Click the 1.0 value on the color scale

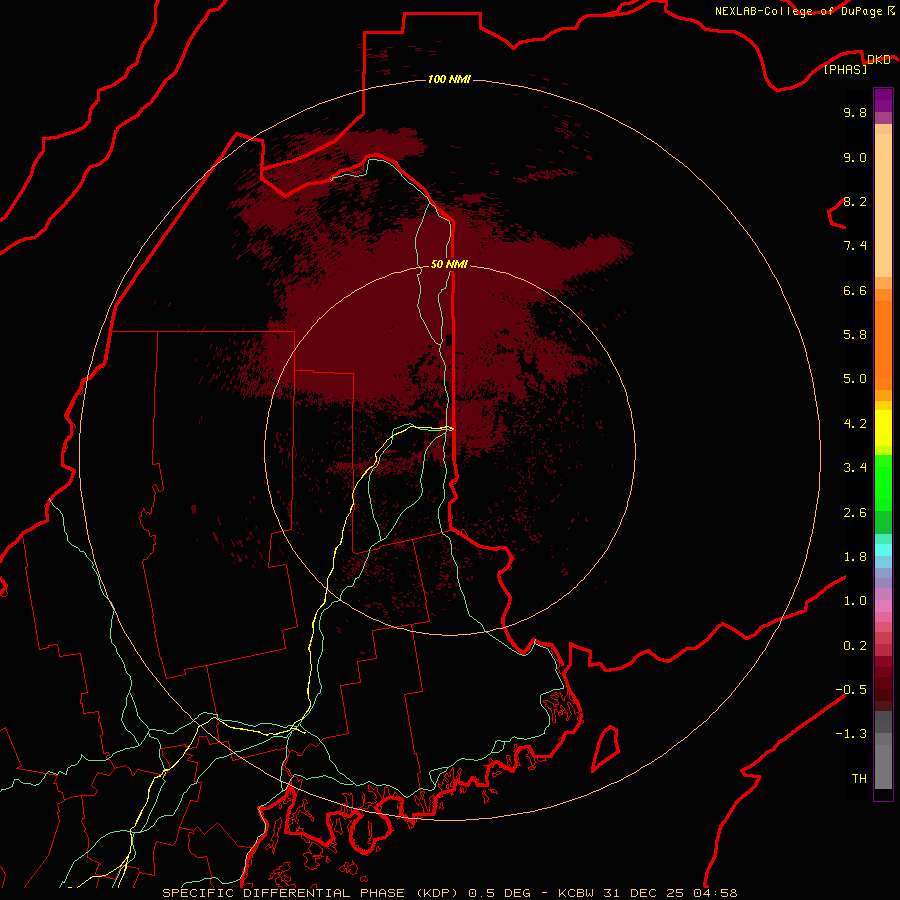(x=855, y=601)
